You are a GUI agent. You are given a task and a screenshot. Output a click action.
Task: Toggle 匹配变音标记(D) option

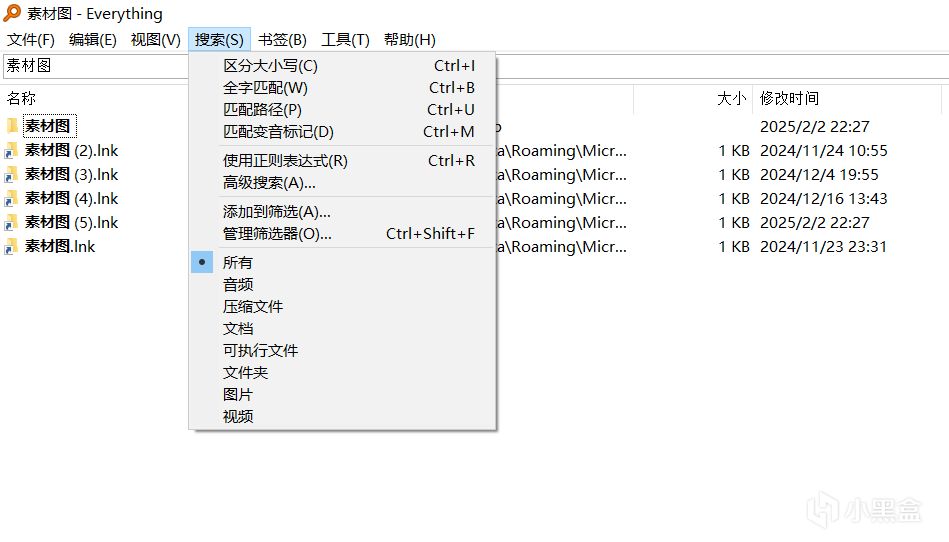click(342, 131)
